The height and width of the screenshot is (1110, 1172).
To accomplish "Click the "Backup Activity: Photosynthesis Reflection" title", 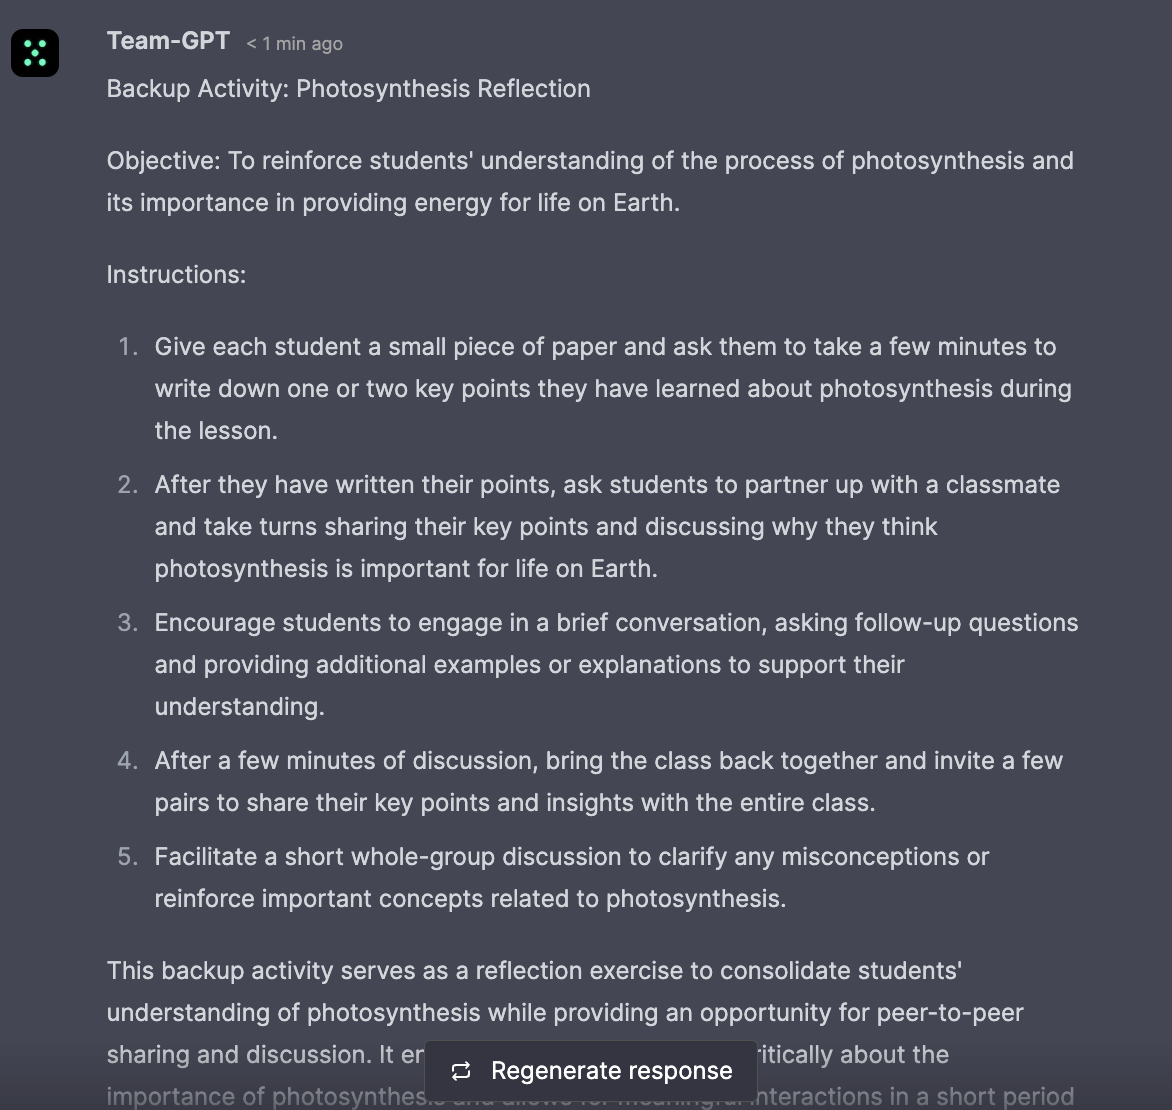I will pos(348,89).
